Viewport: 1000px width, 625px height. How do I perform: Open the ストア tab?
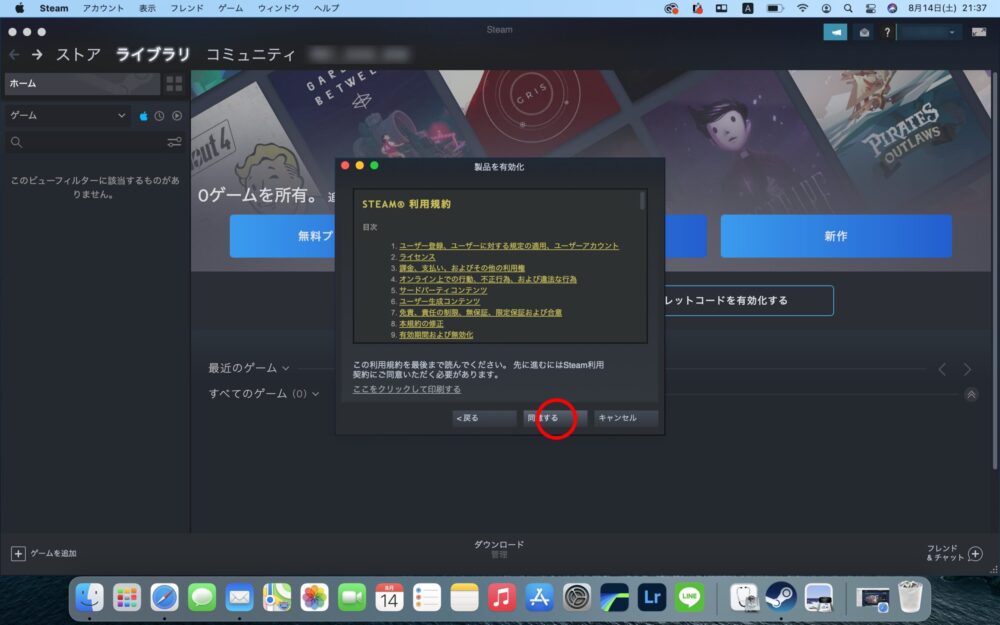78,55
